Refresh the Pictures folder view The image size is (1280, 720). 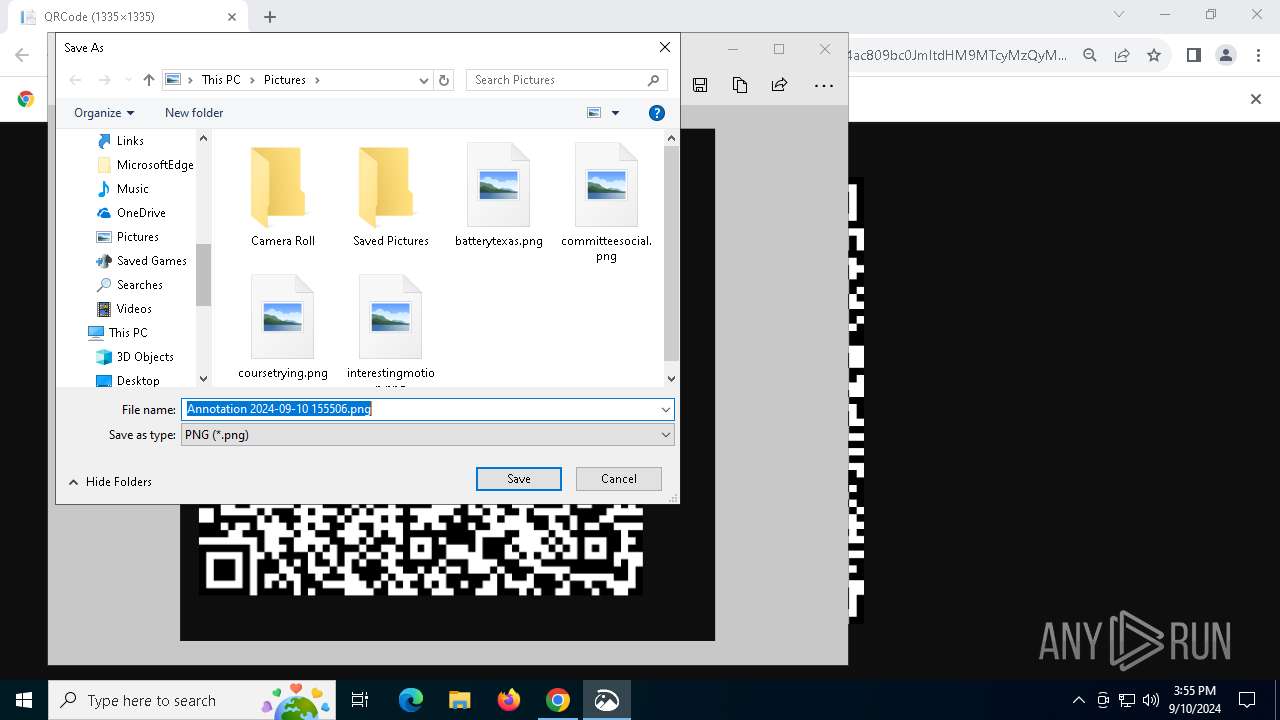(445, 80)
